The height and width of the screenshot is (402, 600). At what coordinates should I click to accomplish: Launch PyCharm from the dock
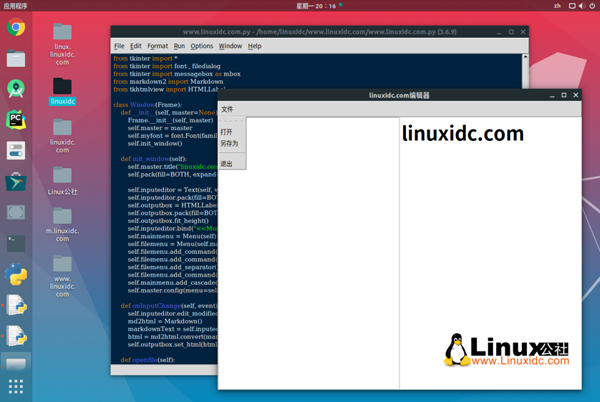click(x=16, y=120)
